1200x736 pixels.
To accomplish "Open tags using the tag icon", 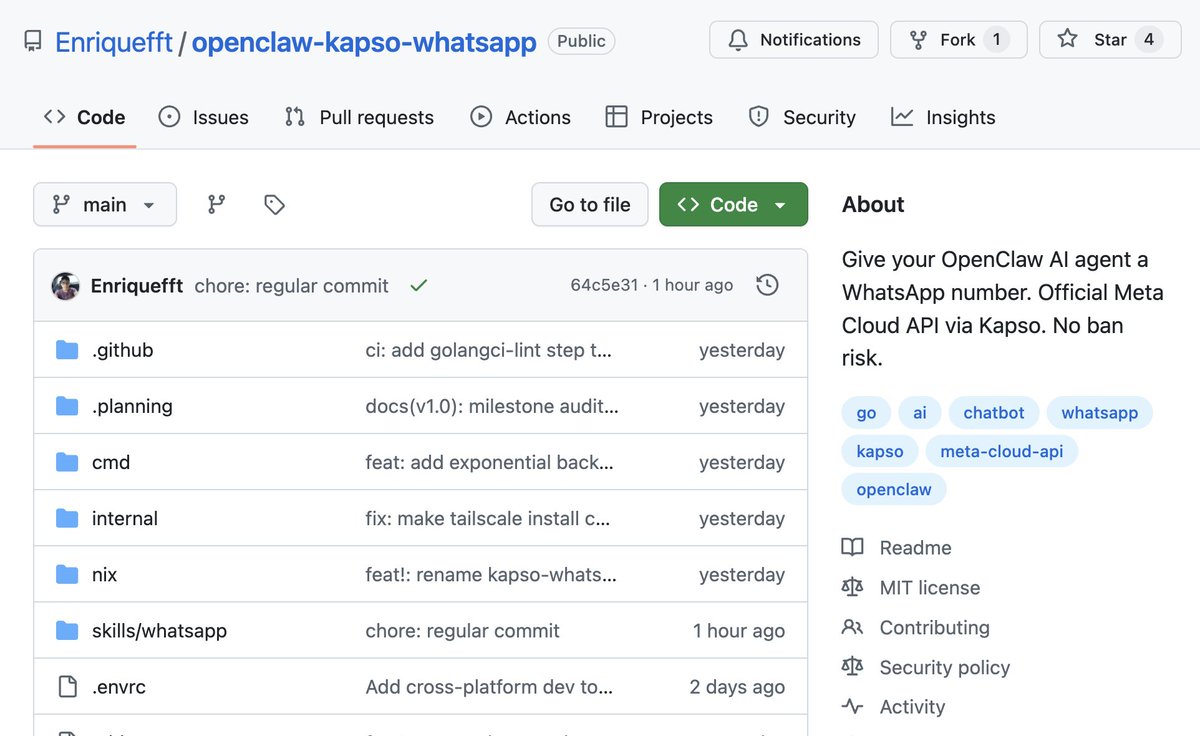I will tap(274, 204).
